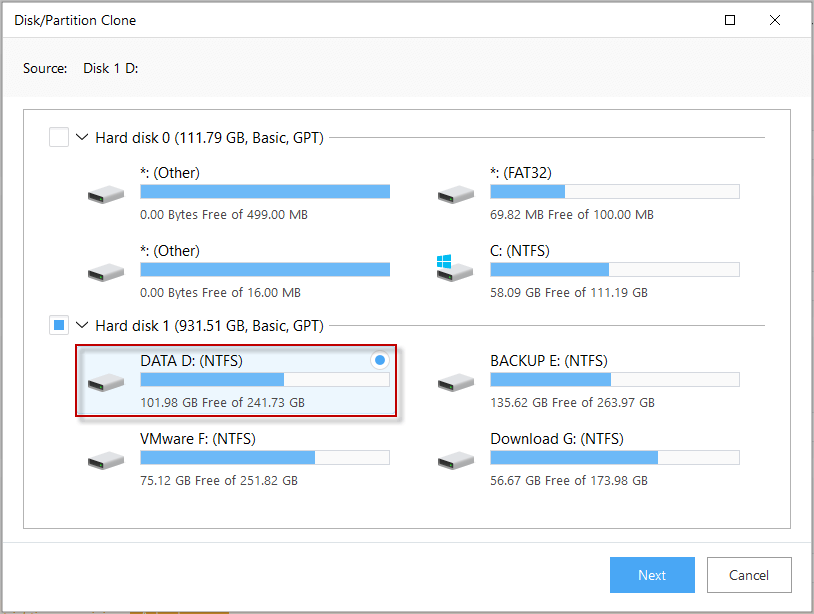Collapse the Hard disk 1 partition list
This screenshot has height=614, width=814.
pos(82,325)
